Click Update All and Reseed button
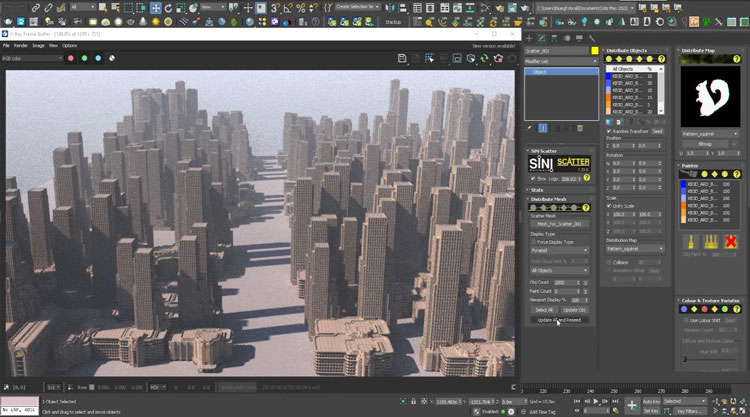Screen dimensions: 750x417 pos(559,320)
